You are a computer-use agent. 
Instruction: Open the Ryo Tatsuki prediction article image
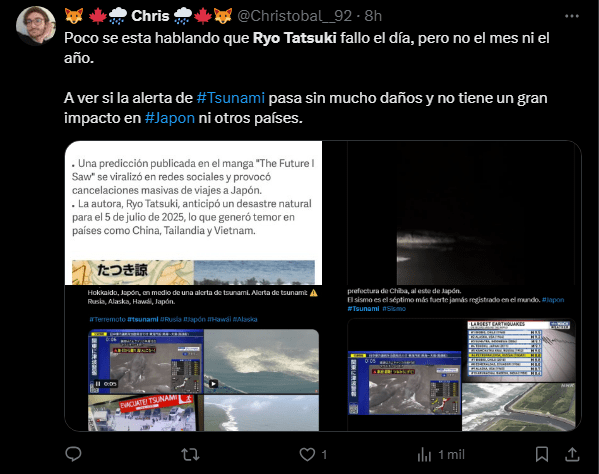click(x=193, y=213)
